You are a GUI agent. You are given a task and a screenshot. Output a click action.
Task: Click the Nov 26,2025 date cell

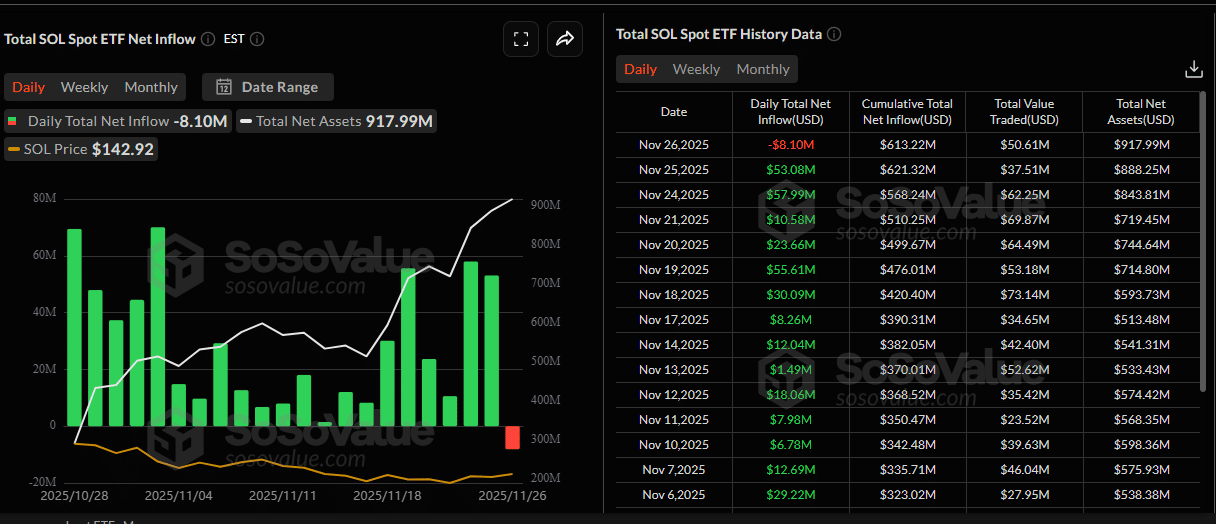tap(674, 145)
